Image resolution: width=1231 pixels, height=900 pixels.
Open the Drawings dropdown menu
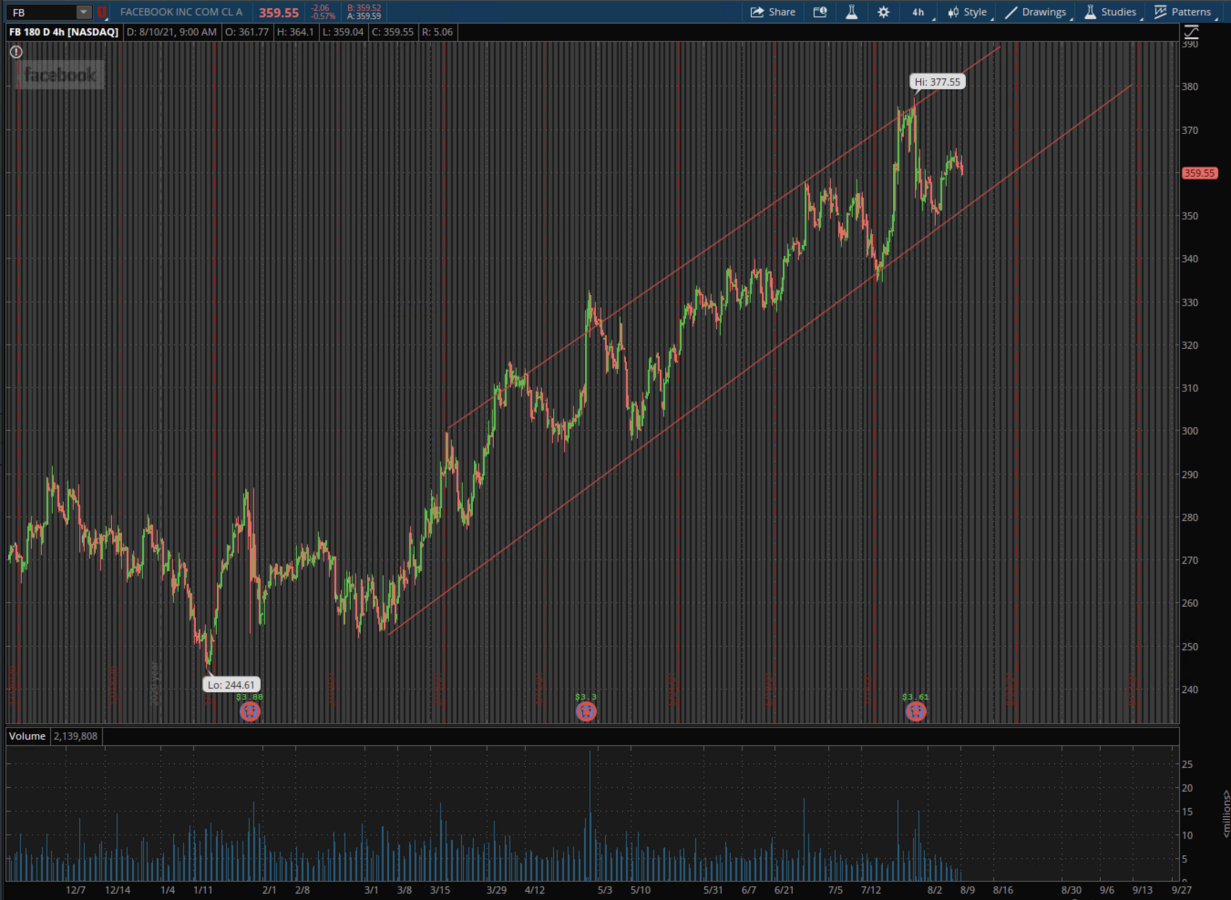click(1036, 12)
